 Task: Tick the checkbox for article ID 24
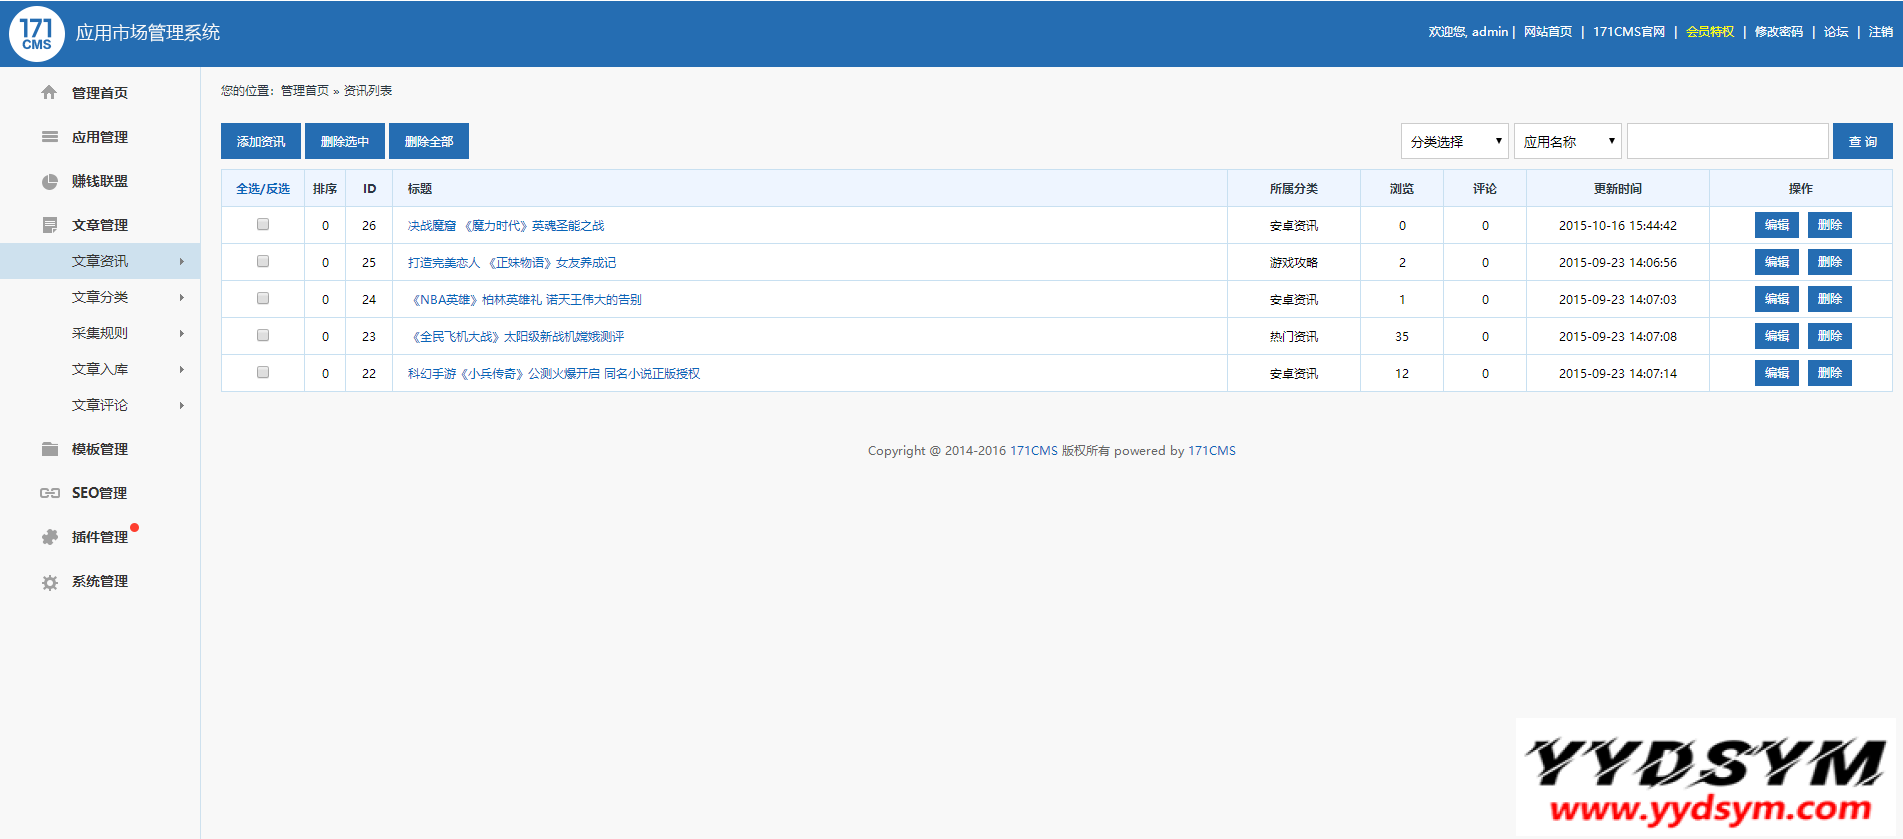coord(263,299)
